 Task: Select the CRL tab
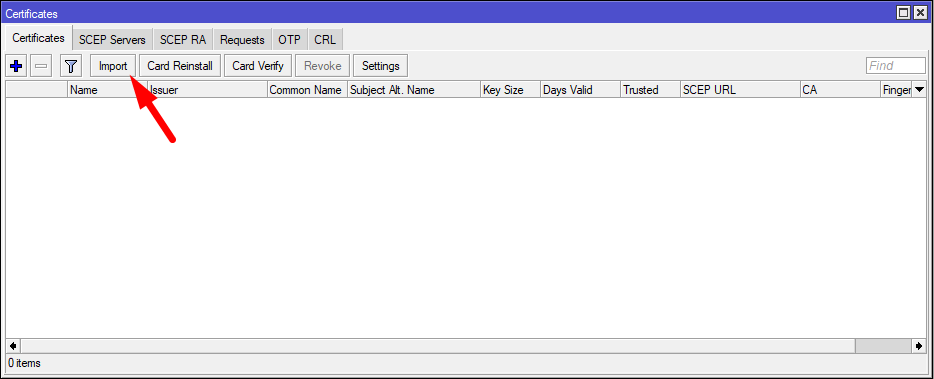325,40
